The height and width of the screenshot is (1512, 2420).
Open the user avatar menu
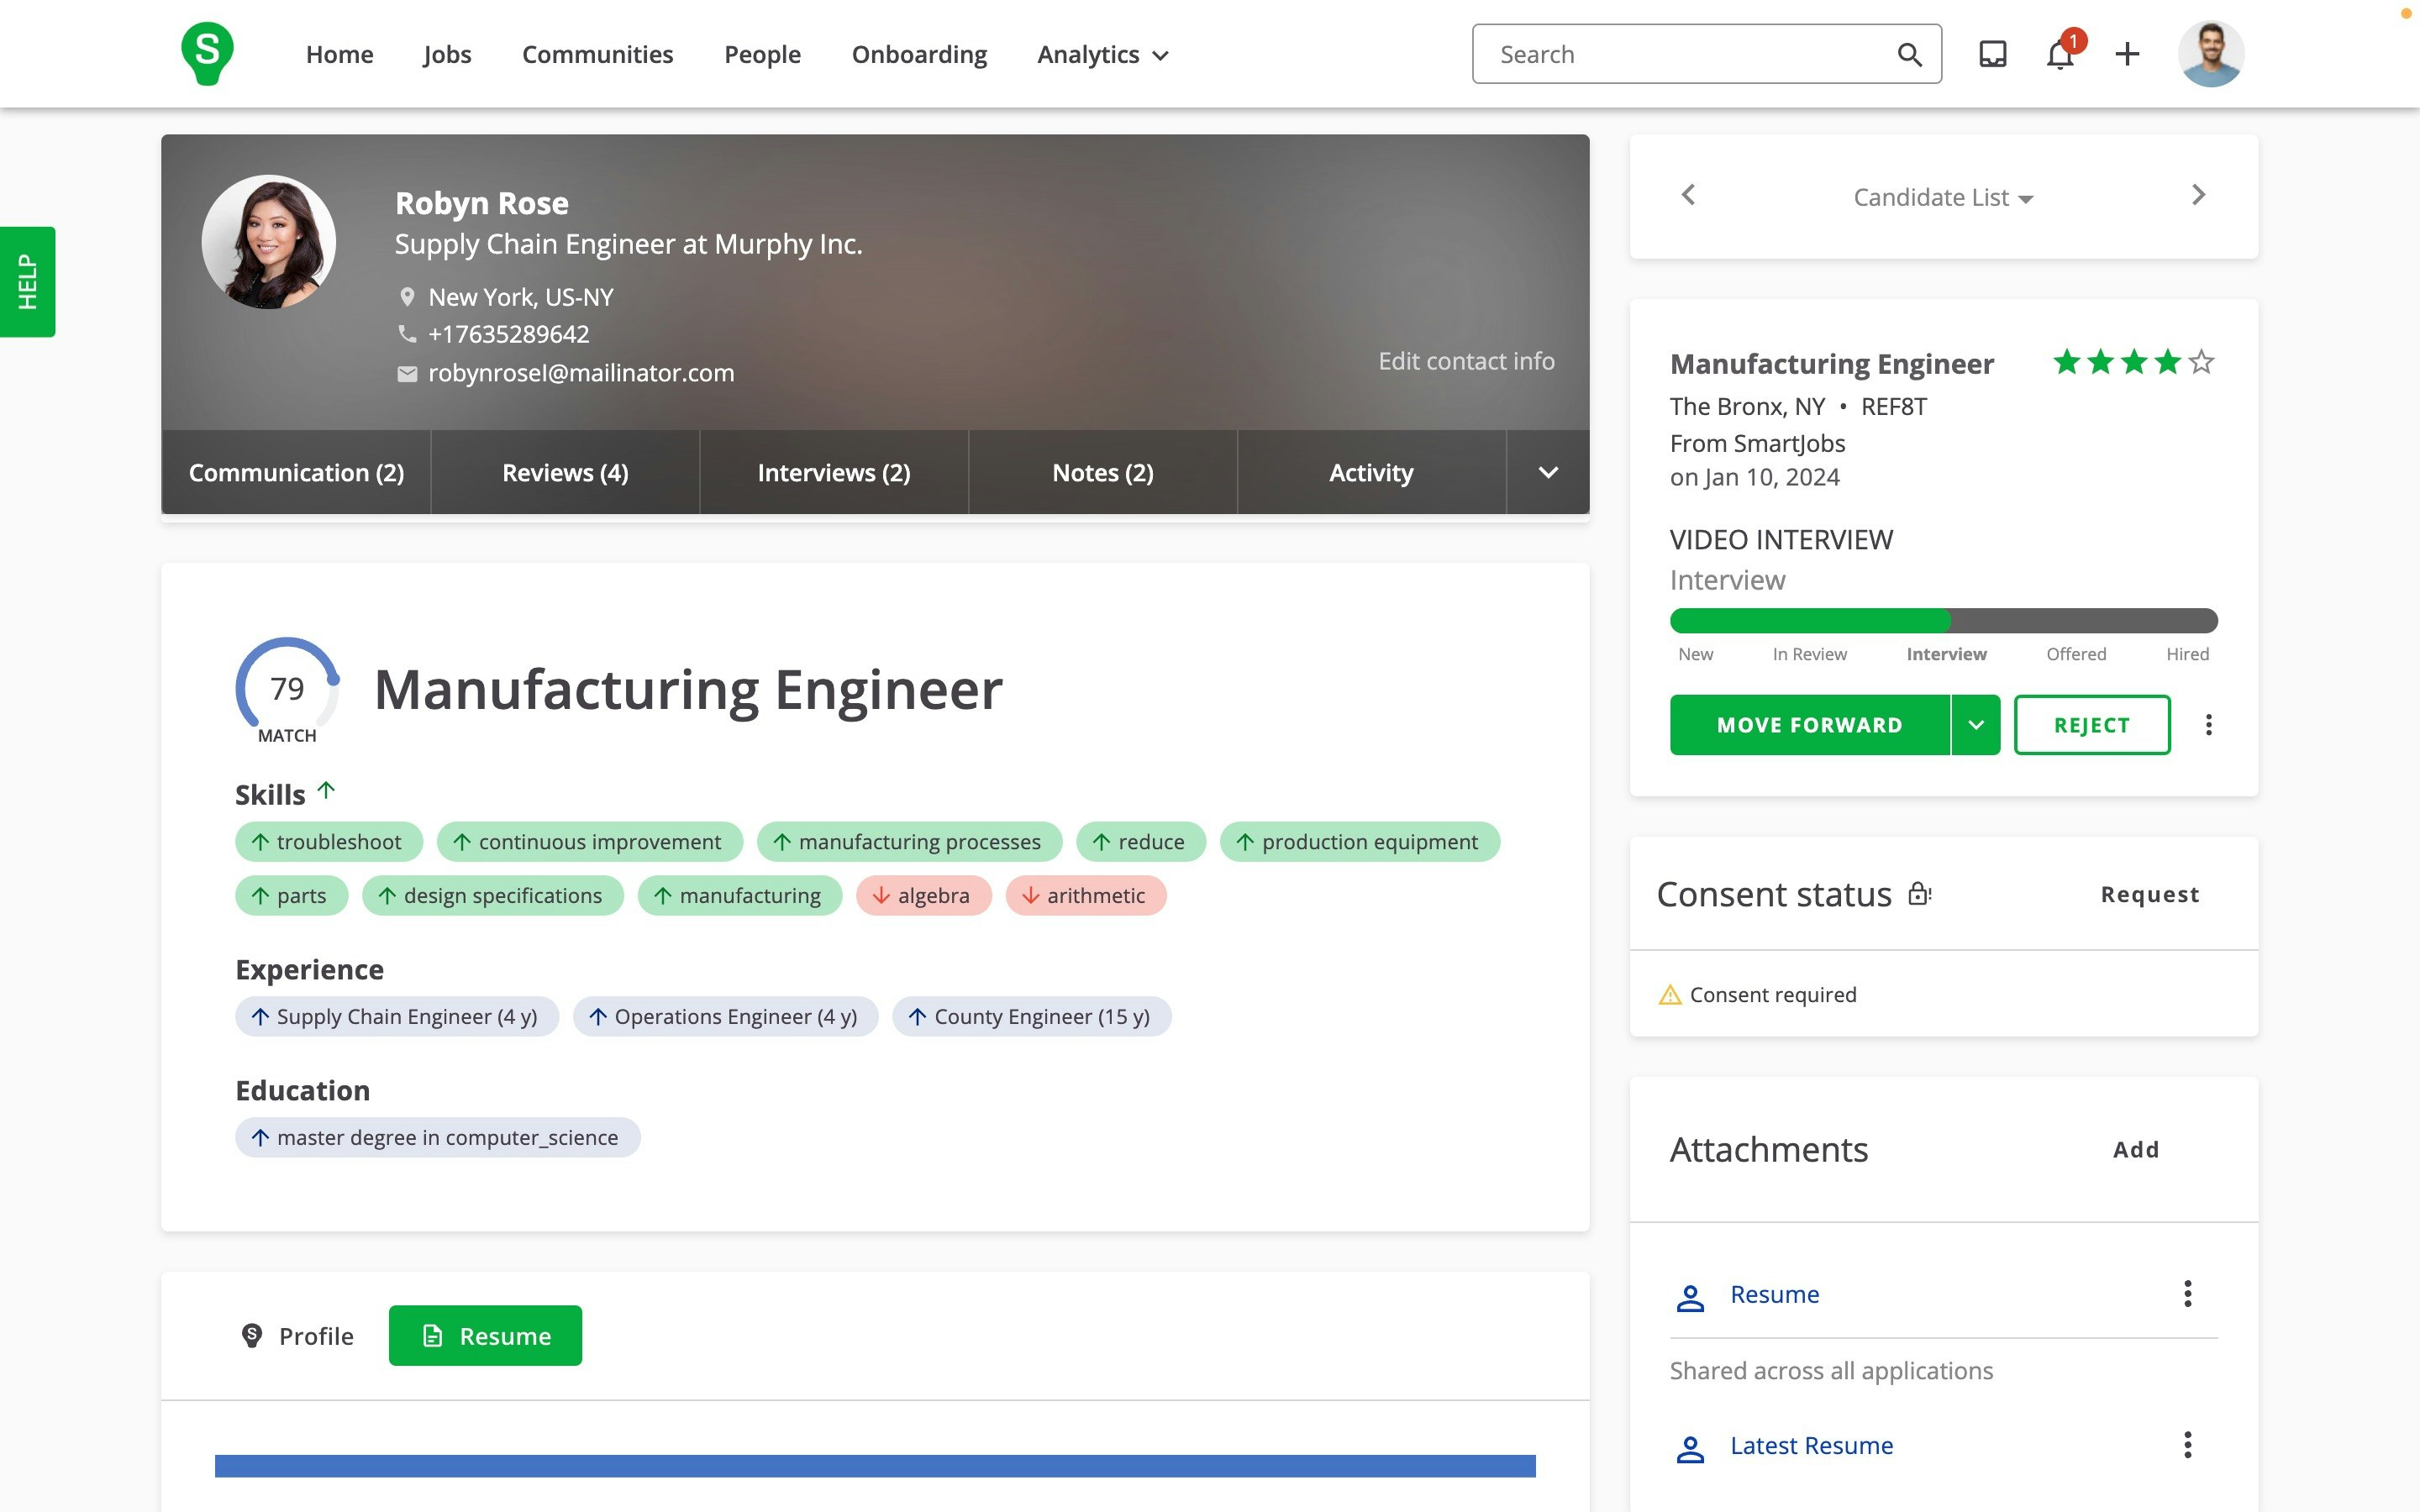(x=2211, y=54)
